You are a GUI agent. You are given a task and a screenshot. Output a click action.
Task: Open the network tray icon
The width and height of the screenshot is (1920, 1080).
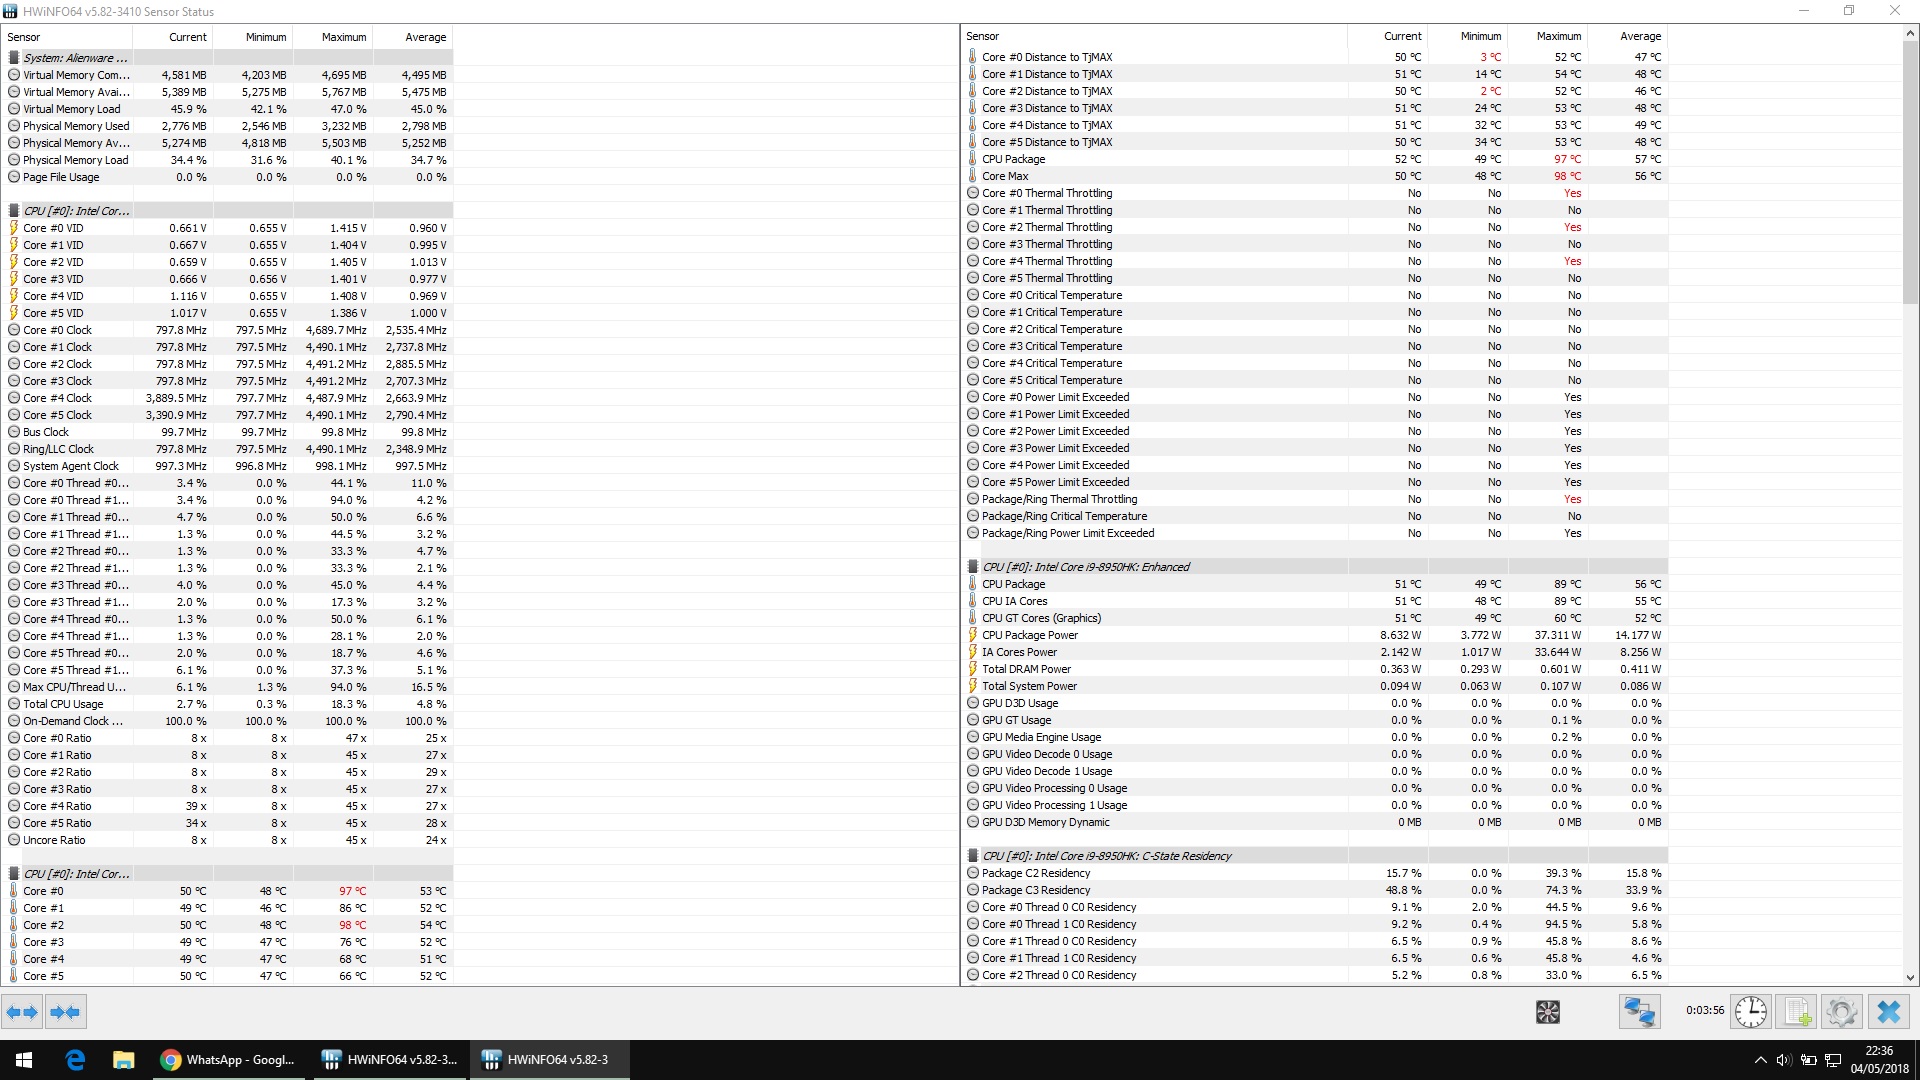1833,1060
